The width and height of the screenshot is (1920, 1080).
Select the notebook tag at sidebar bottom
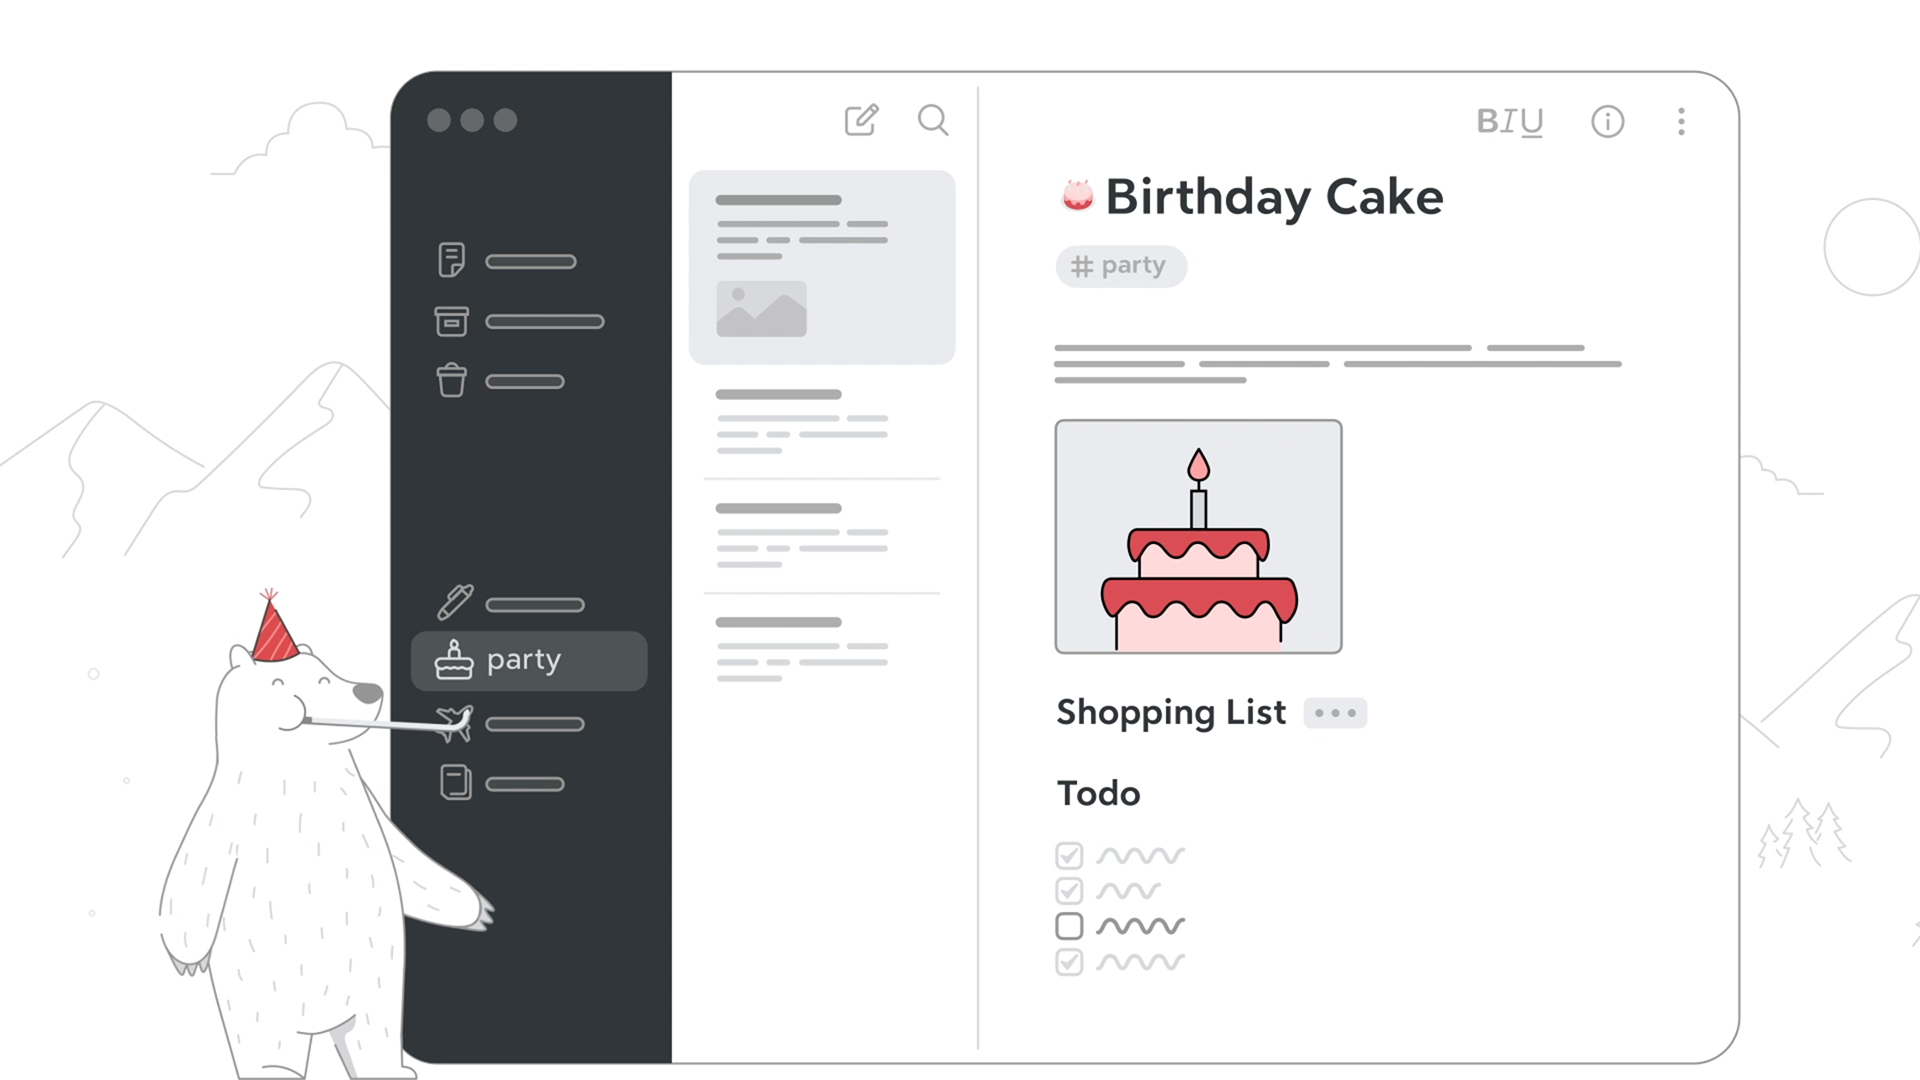tap(456, 783)
